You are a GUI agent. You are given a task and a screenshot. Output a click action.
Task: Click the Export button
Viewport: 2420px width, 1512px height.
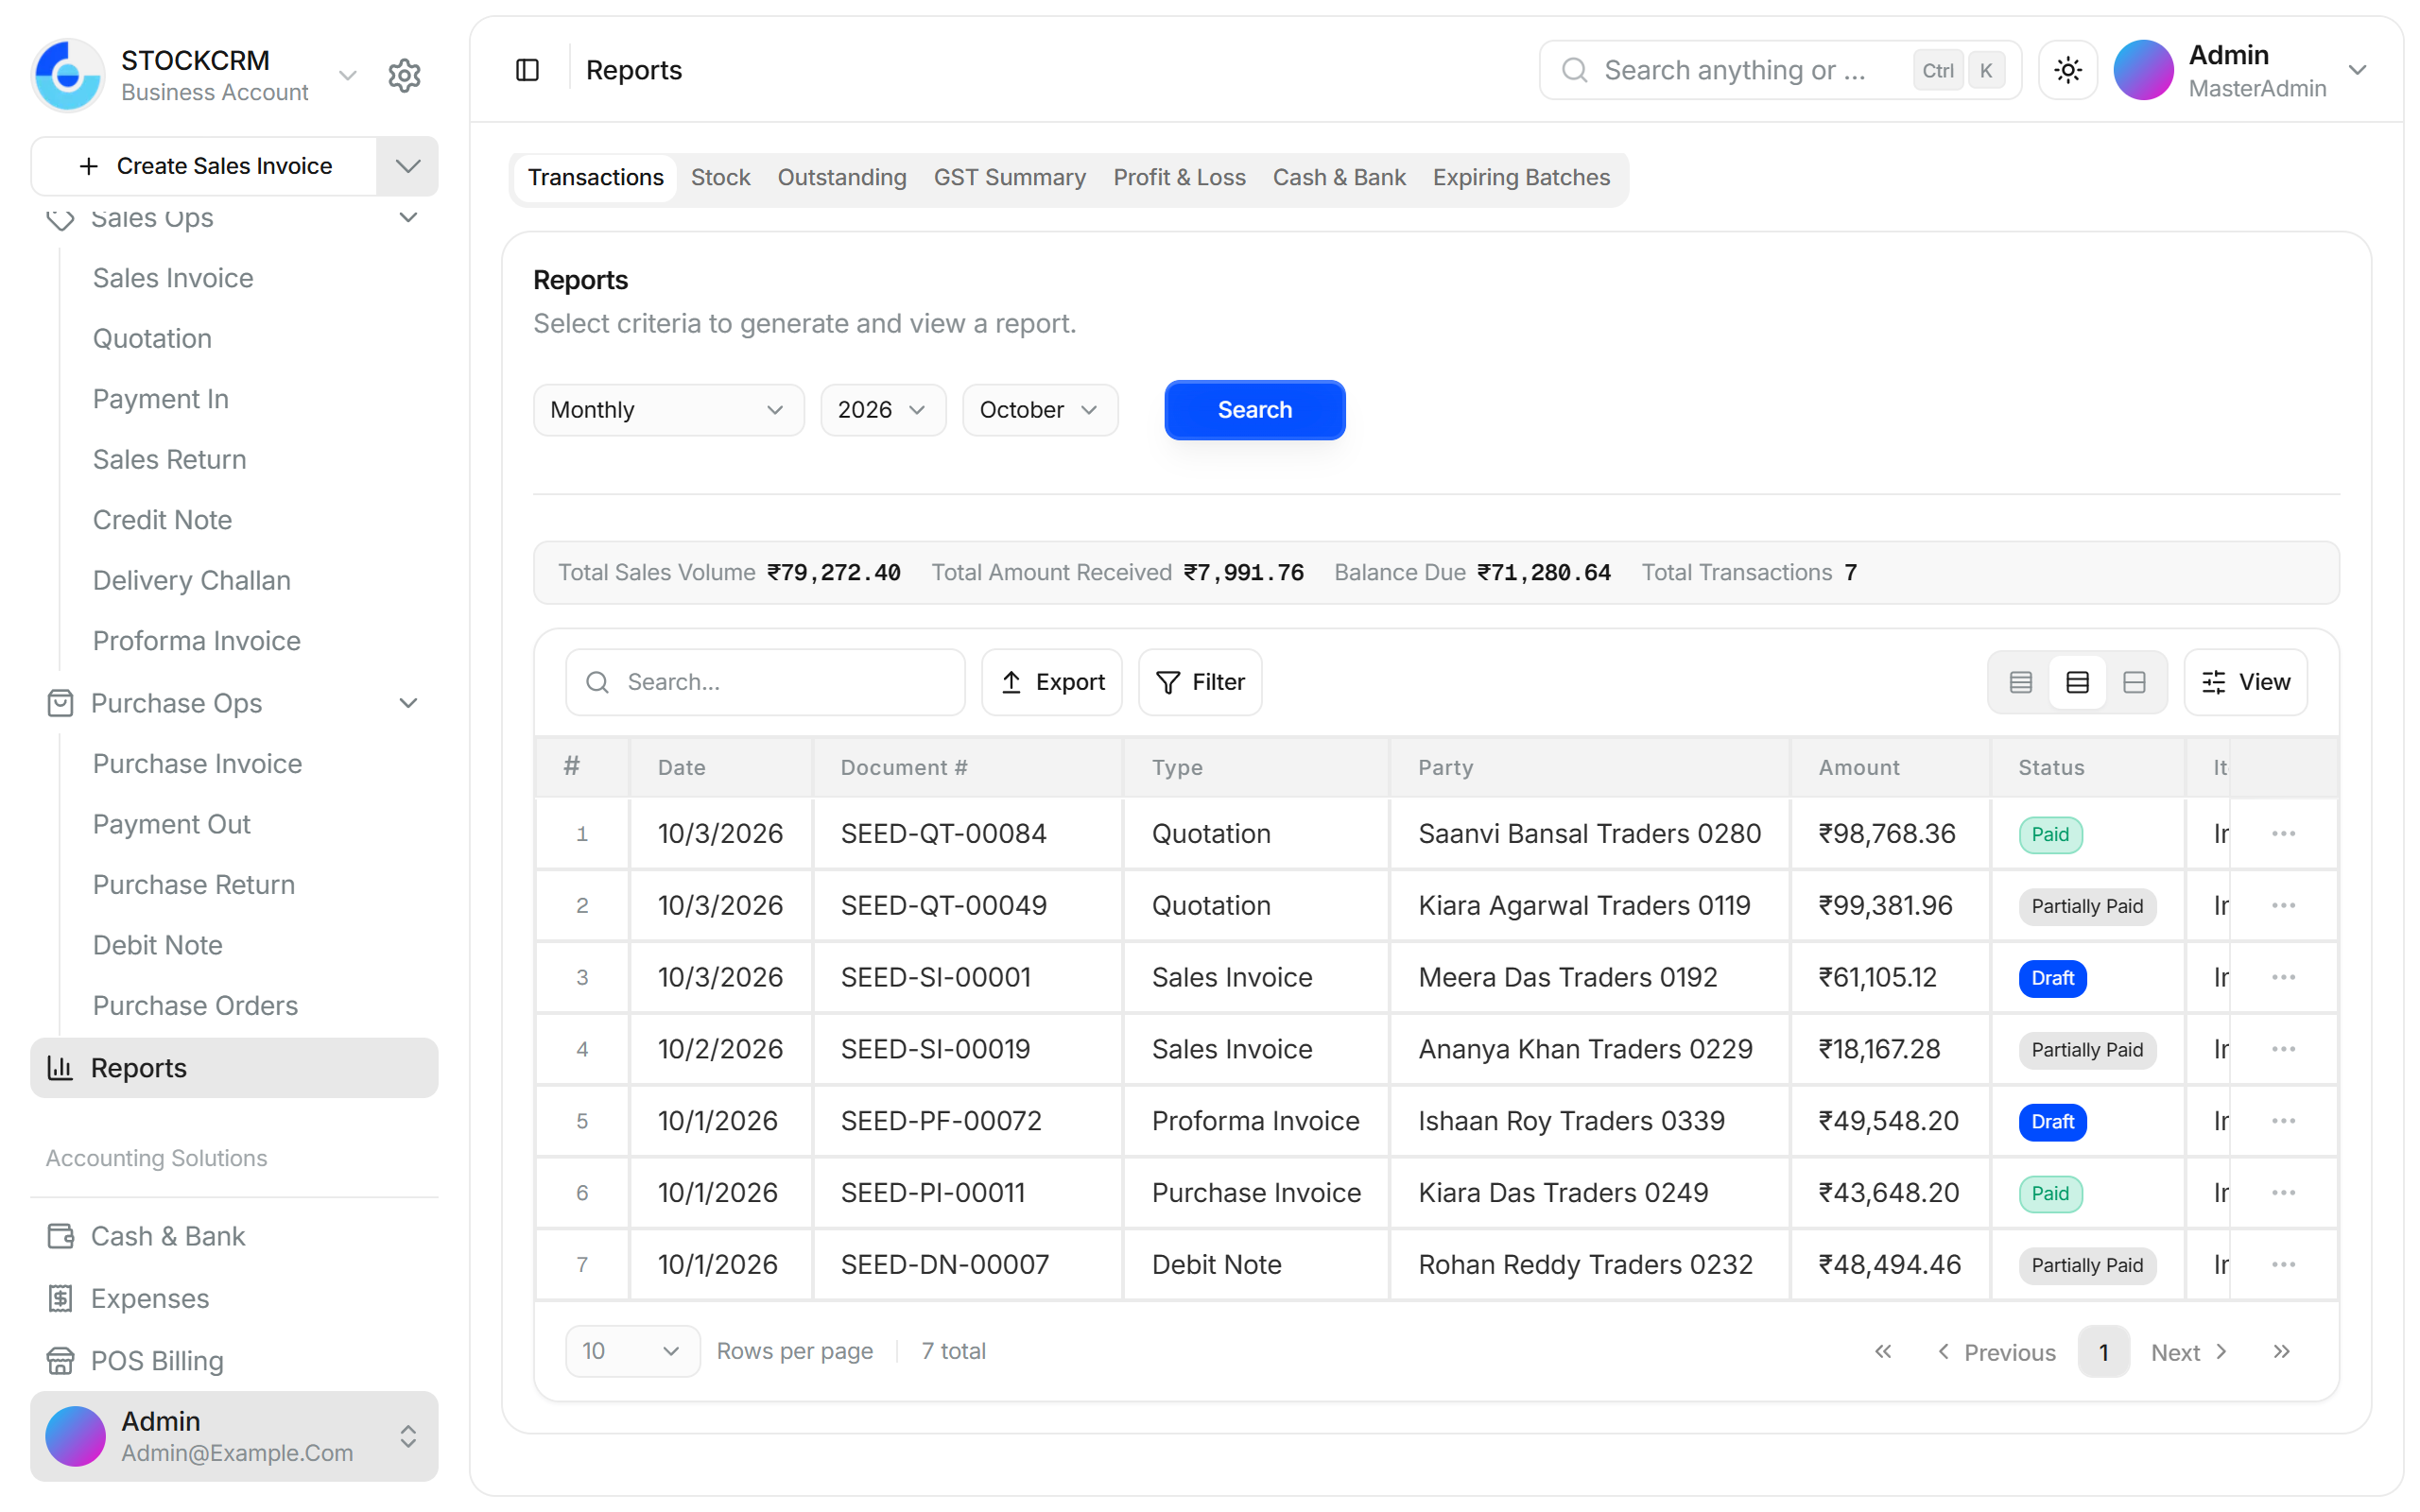click(1051, 682)
